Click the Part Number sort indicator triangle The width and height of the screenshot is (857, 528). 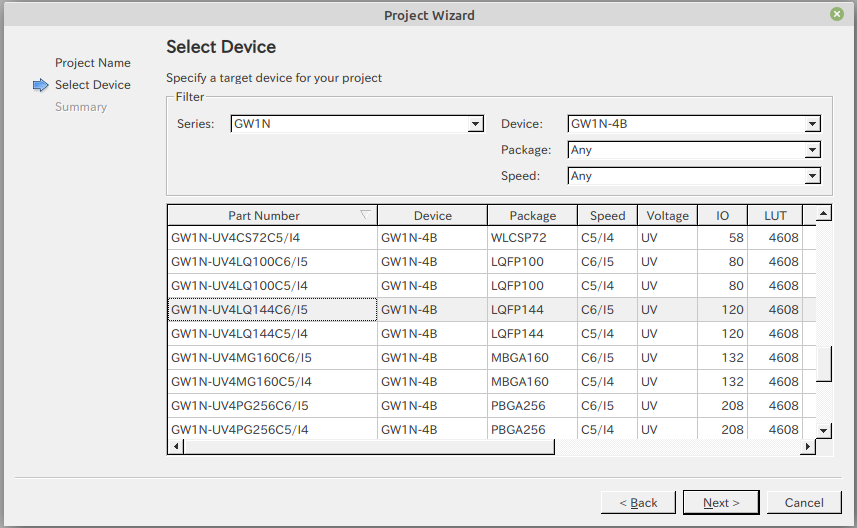[365, 214]
